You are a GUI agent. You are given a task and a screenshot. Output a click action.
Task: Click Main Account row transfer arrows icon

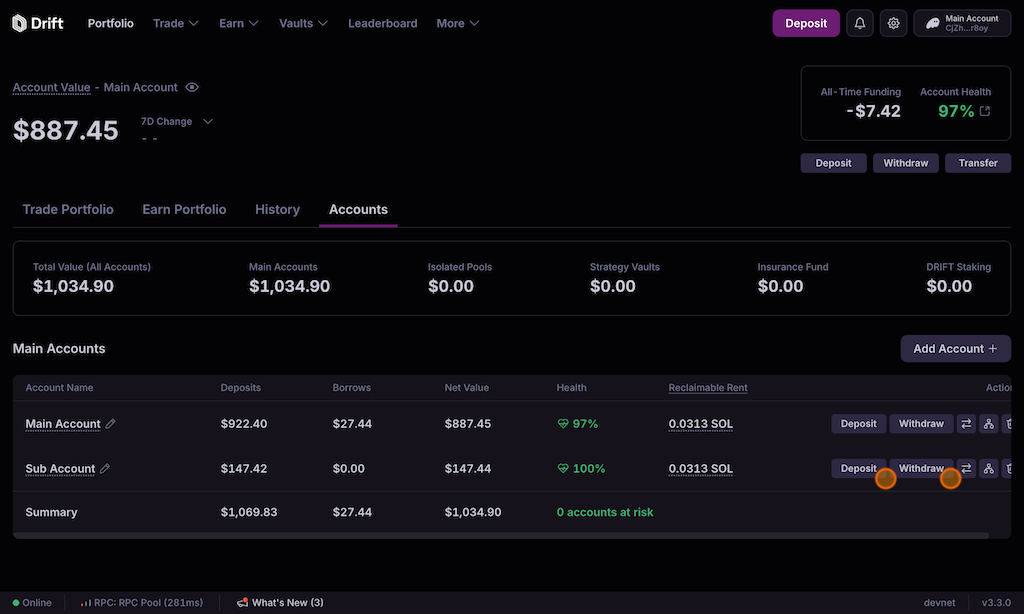966,424
